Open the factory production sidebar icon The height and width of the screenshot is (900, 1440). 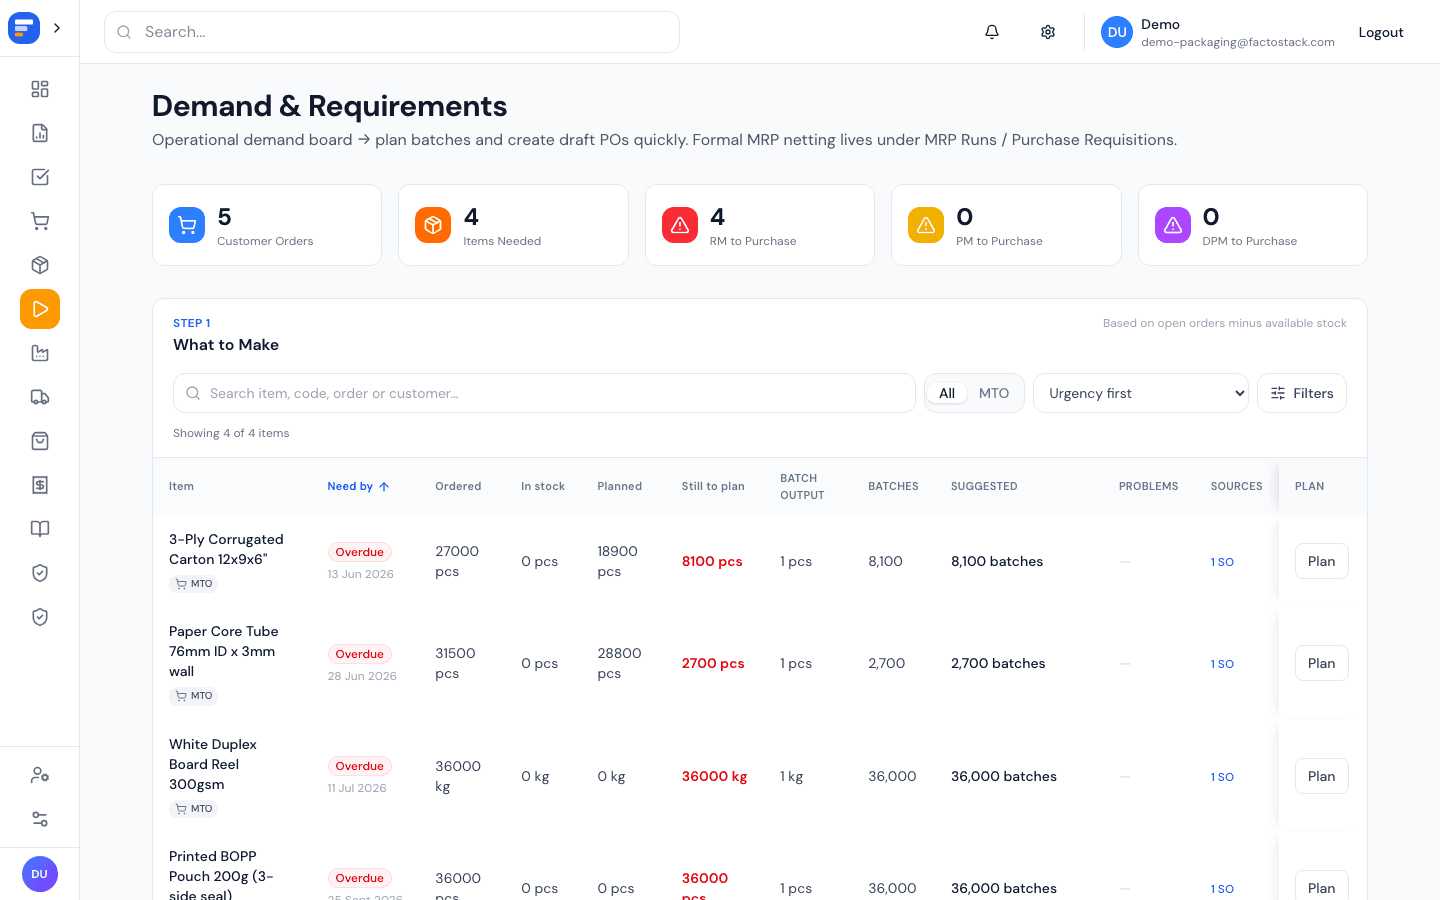coord(40,353)
